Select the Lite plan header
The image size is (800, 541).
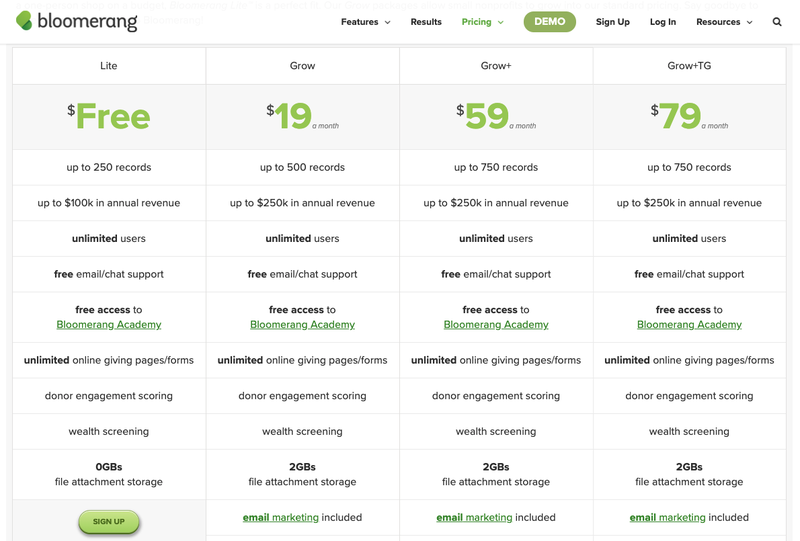point(109,66)
